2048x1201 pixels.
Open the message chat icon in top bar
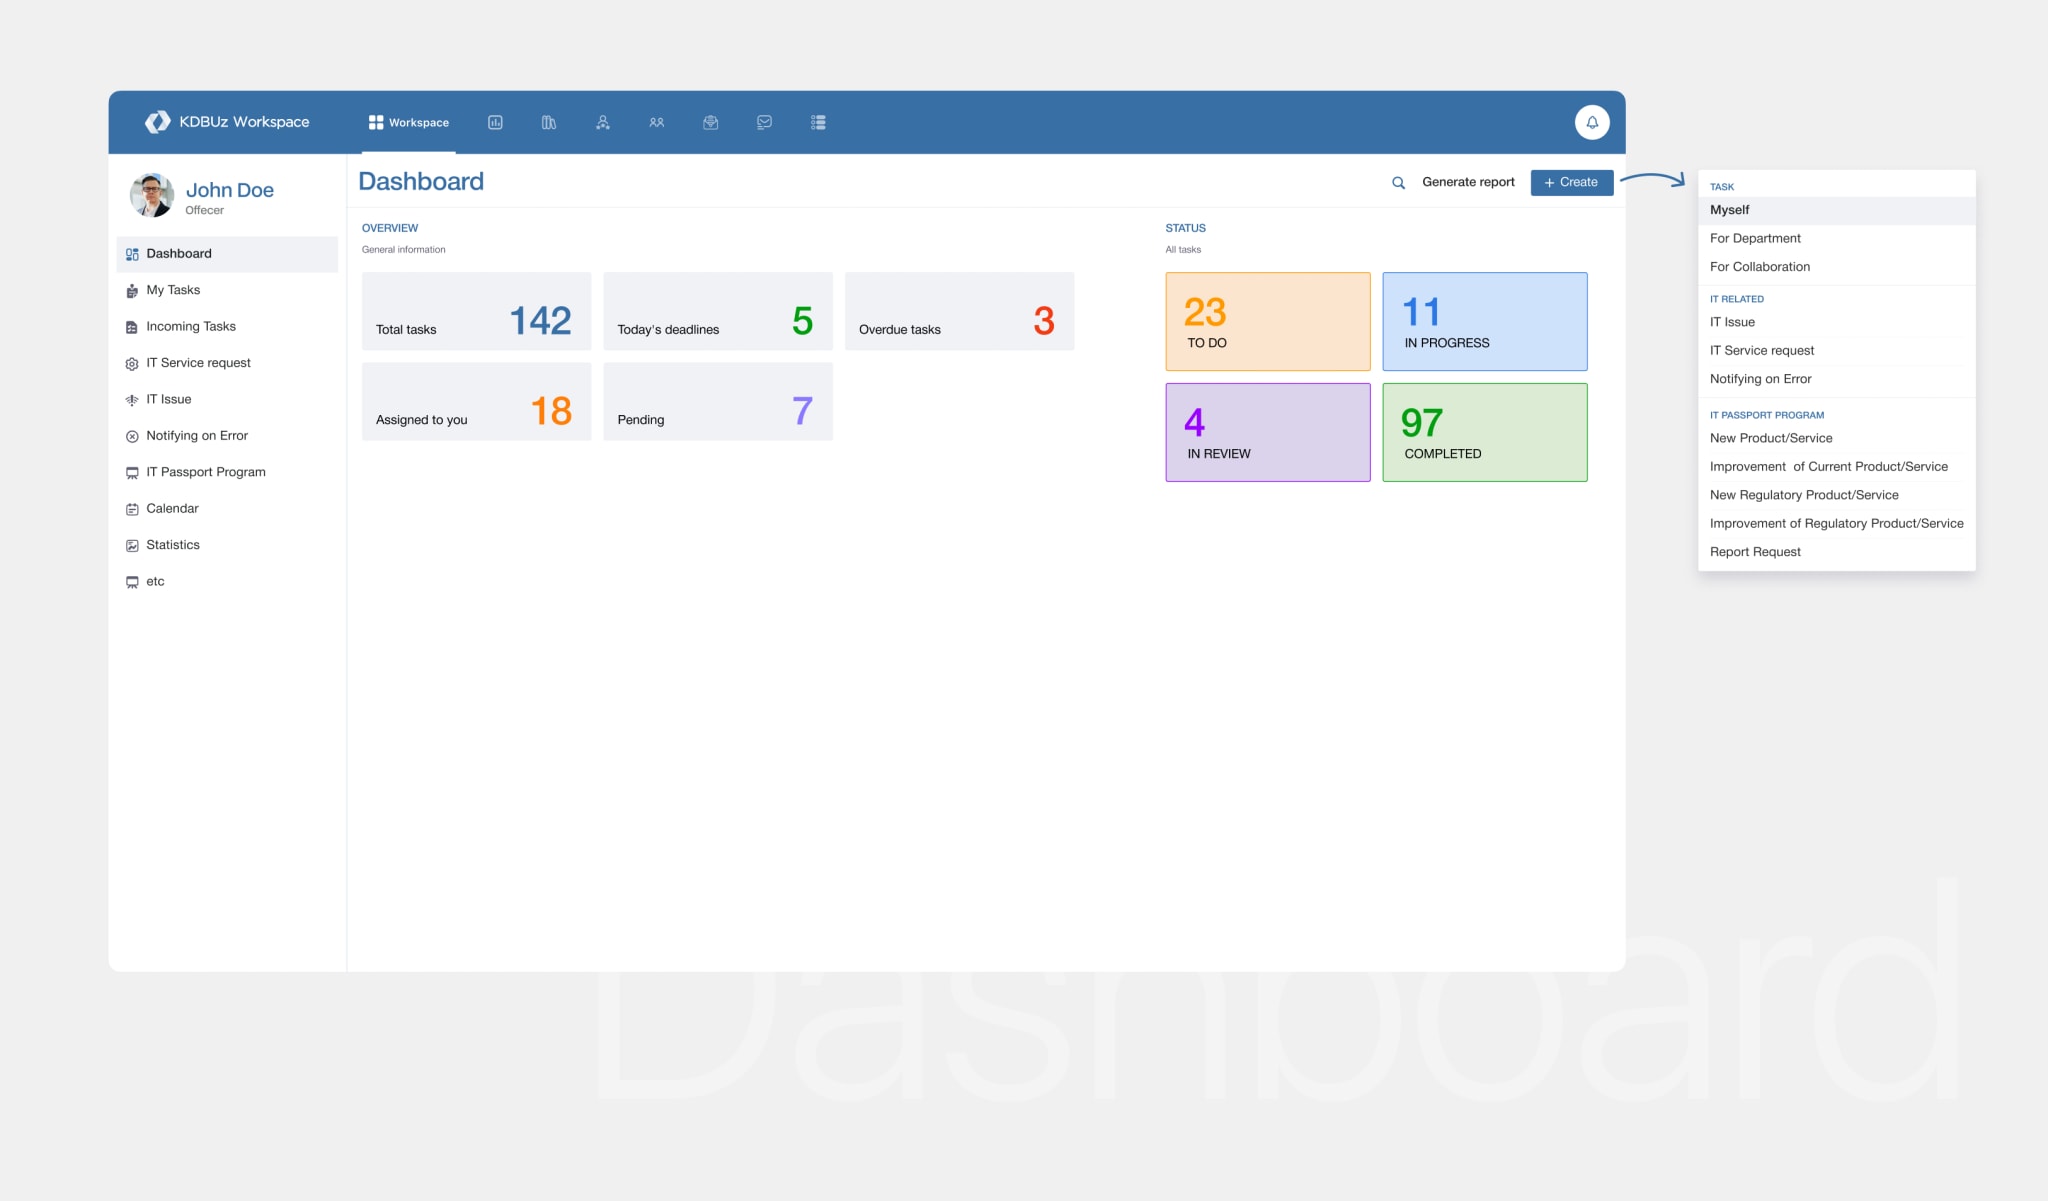coord(765,122)
